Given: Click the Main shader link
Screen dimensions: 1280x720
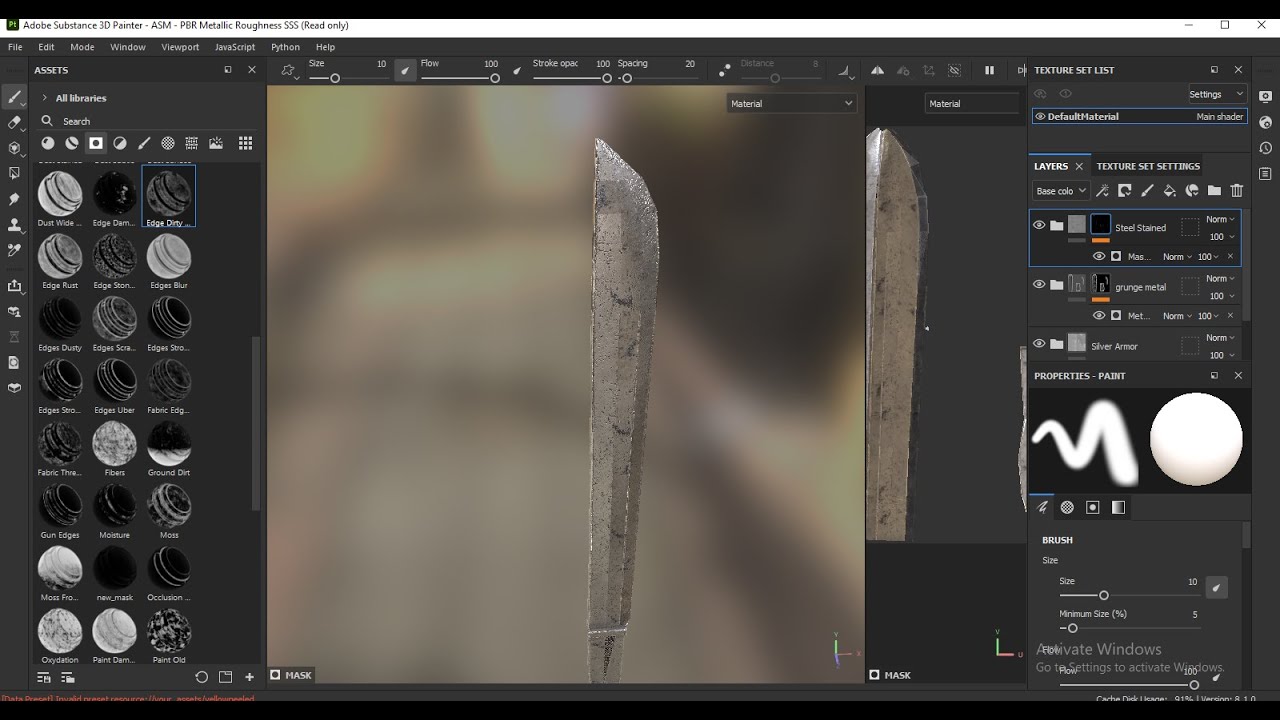Looking at the screenshot, I should 1219,116.
